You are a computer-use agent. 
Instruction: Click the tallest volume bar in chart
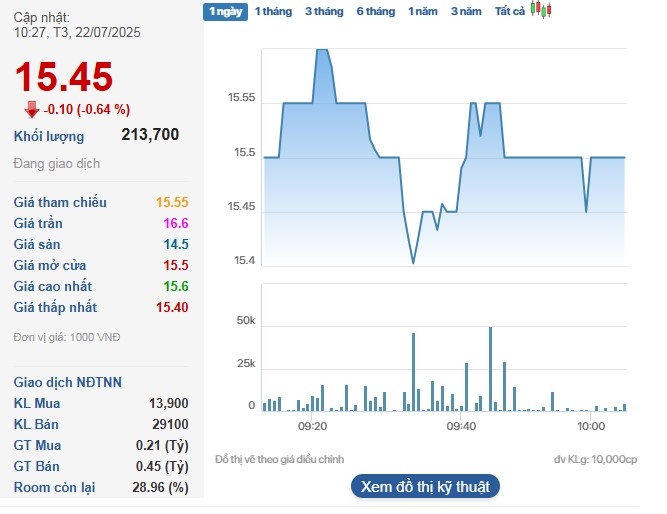(491, 368)
